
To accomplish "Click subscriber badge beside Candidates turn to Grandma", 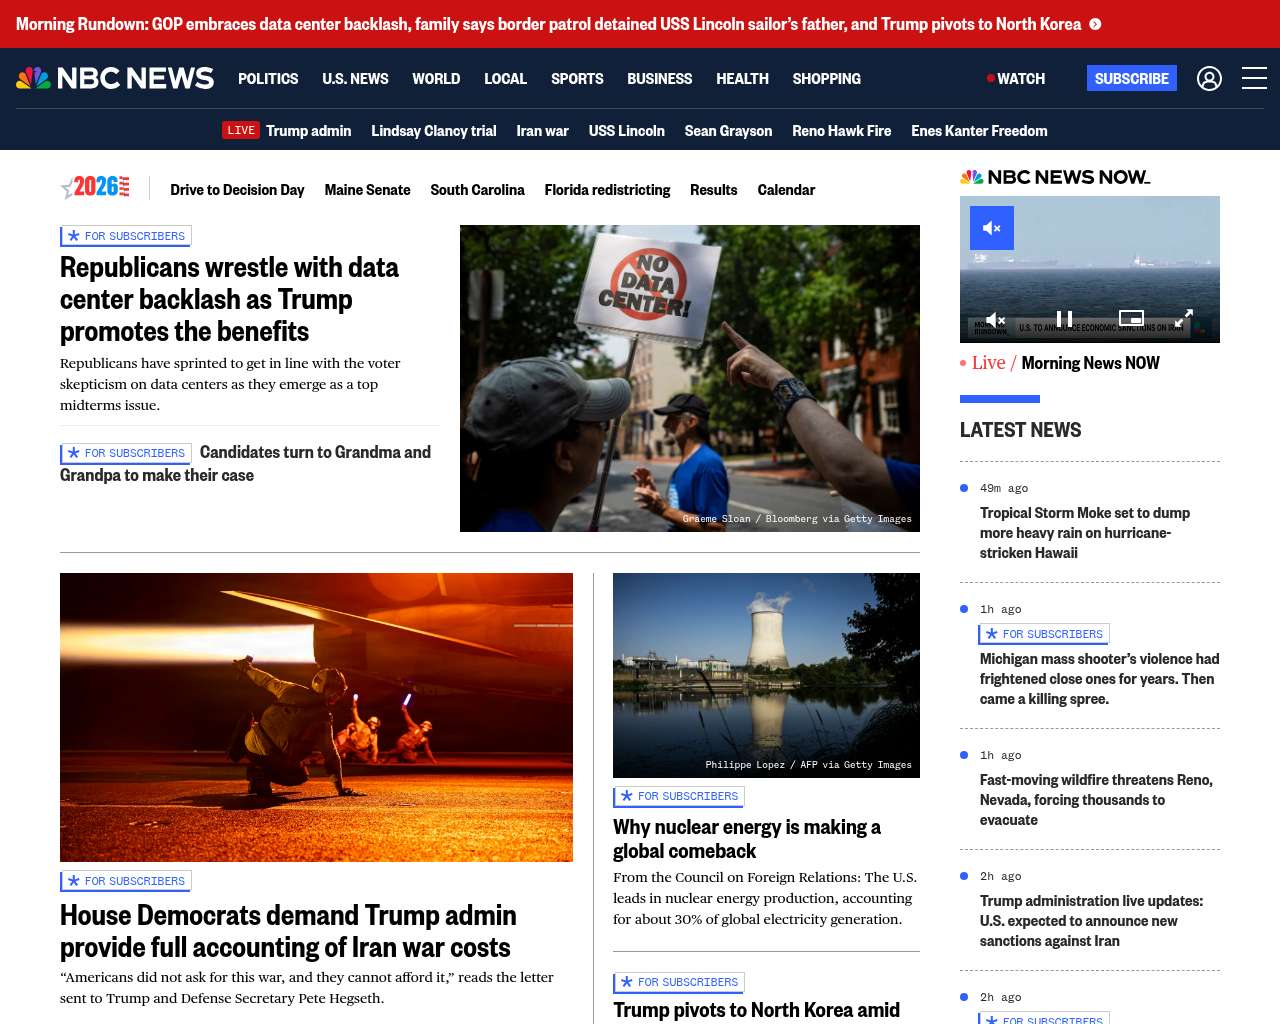I will click(x=126, y=453).
